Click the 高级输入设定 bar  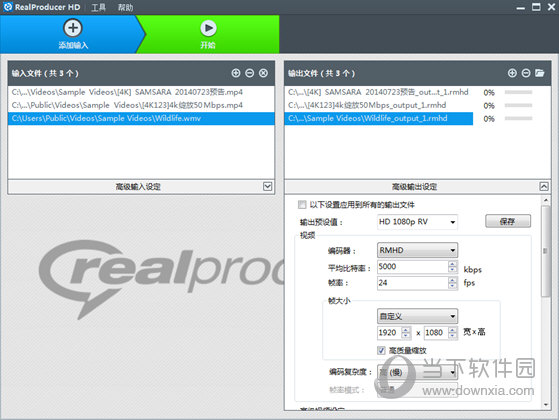141,187
